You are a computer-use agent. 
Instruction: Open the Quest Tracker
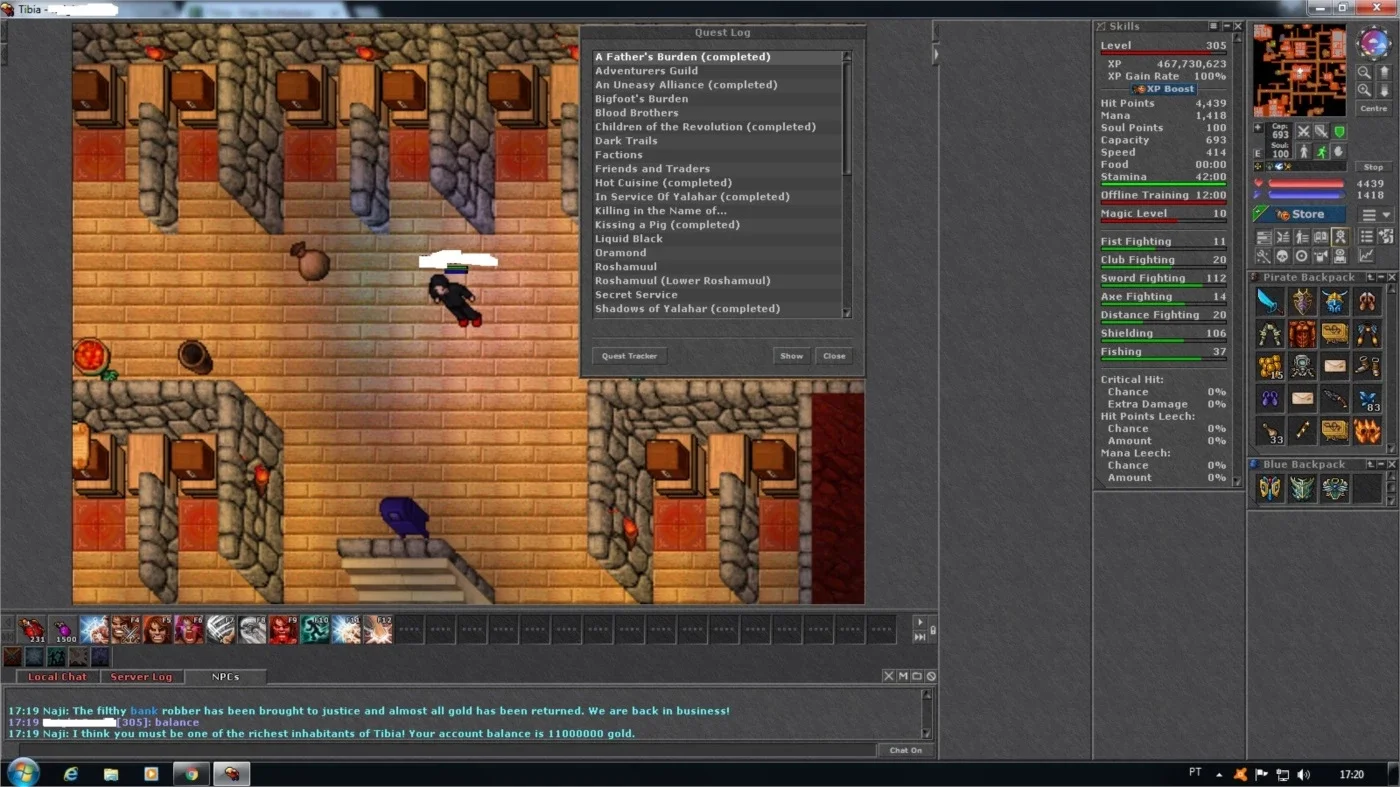tap(629, 355)
